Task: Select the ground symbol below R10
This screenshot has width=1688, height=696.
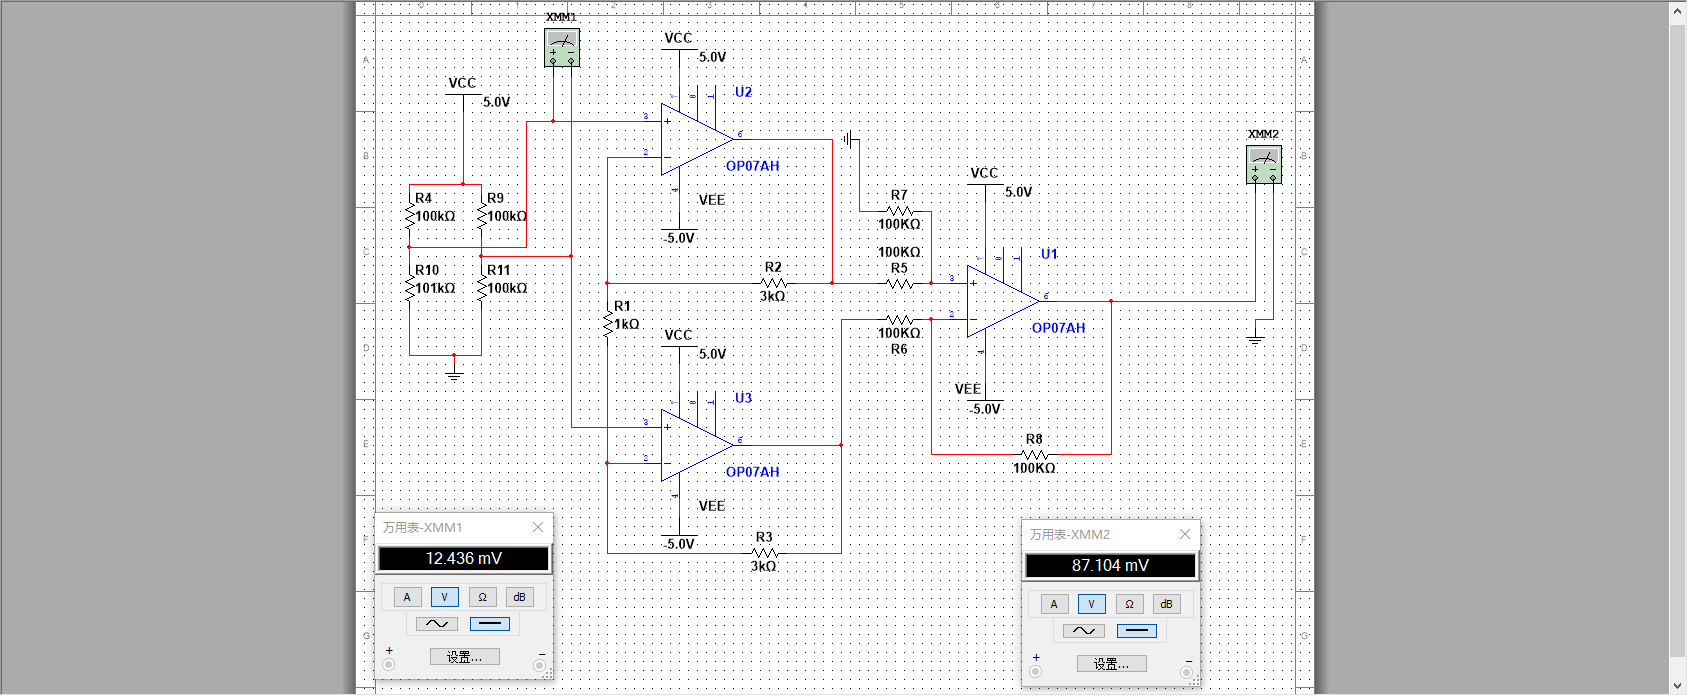Action: point(454,372)
